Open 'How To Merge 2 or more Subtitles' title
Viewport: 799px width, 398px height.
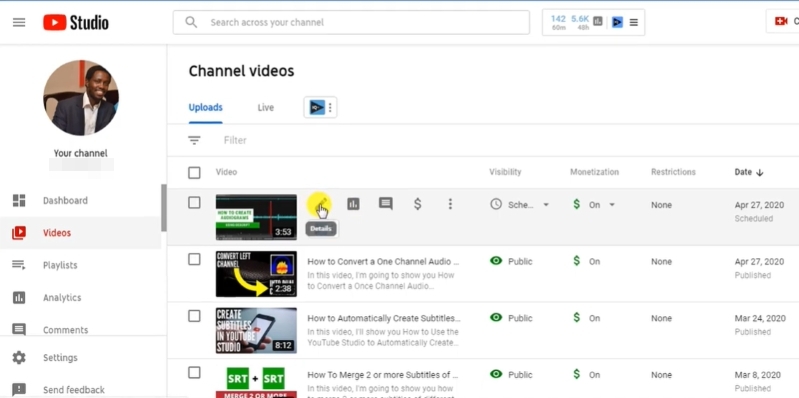tap(383, 375)
